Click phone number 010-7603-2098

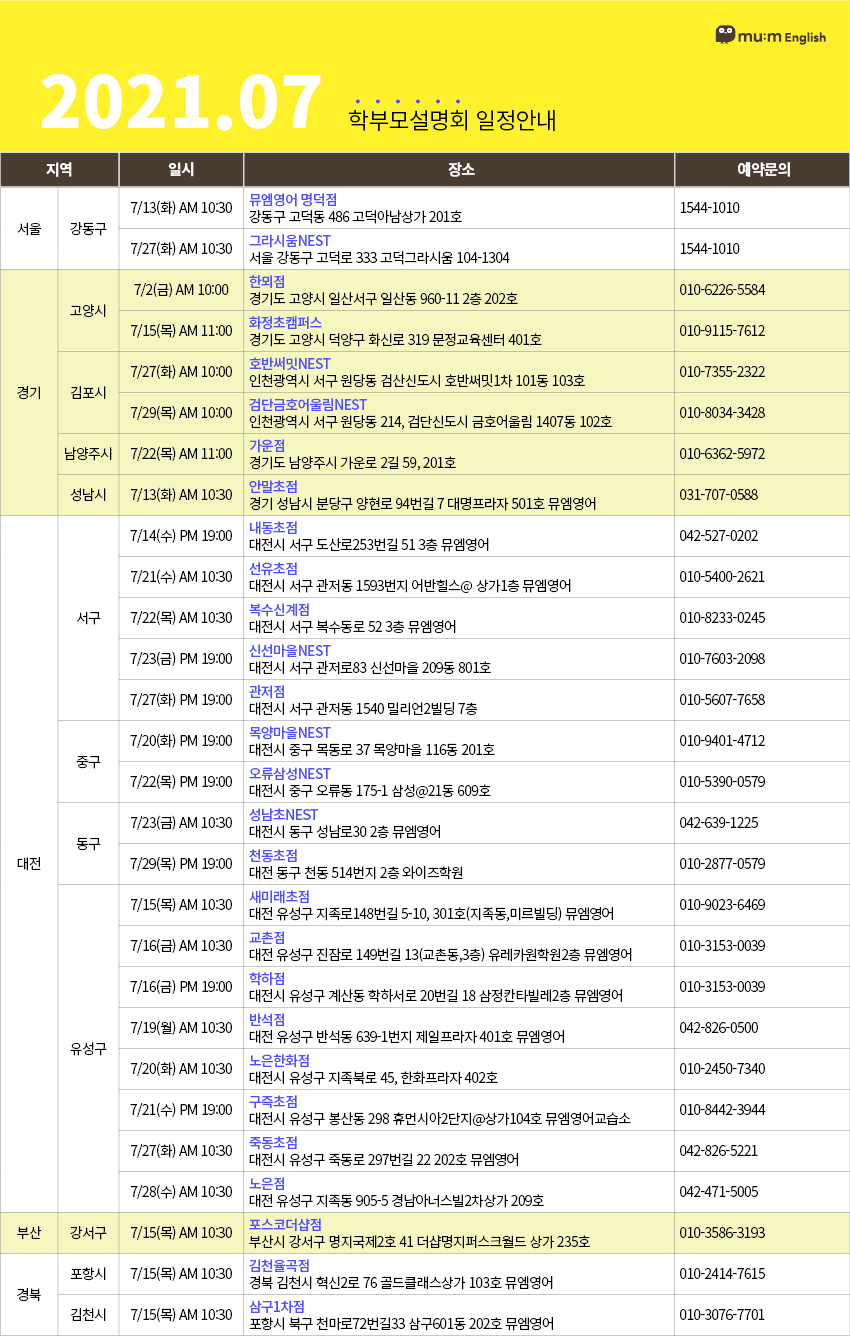coord(722,659)
